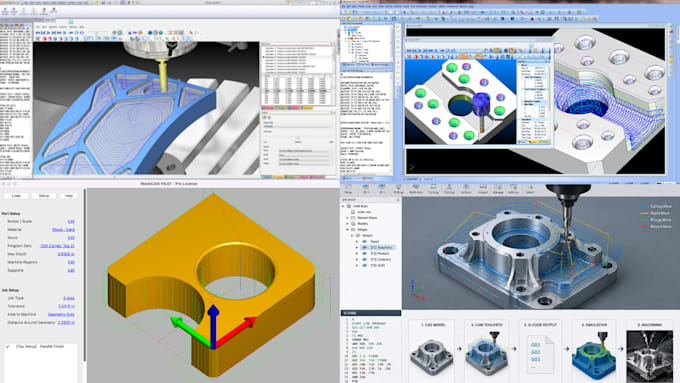Open the Setup tool in the CAM toolbar

click(x=348, y=189)
